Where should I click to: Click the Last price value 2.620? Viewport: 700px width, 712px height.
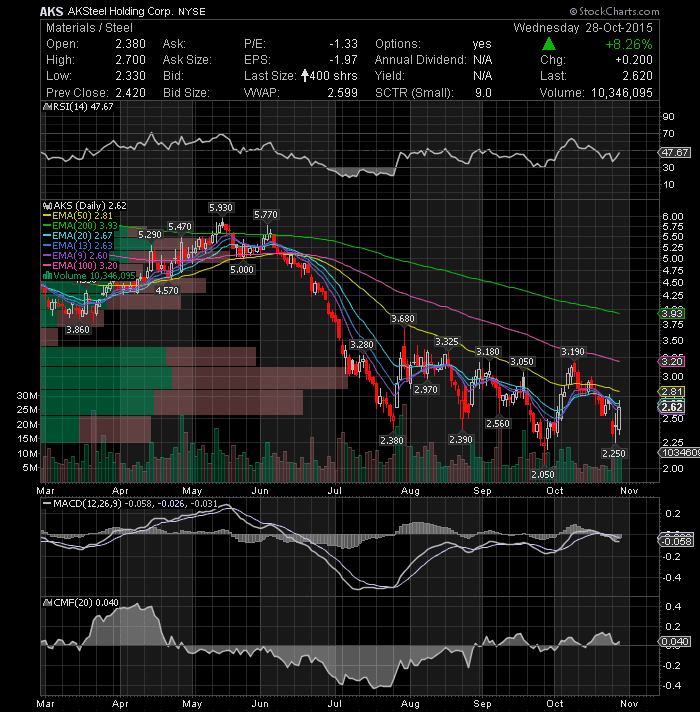tap(637, 76)
